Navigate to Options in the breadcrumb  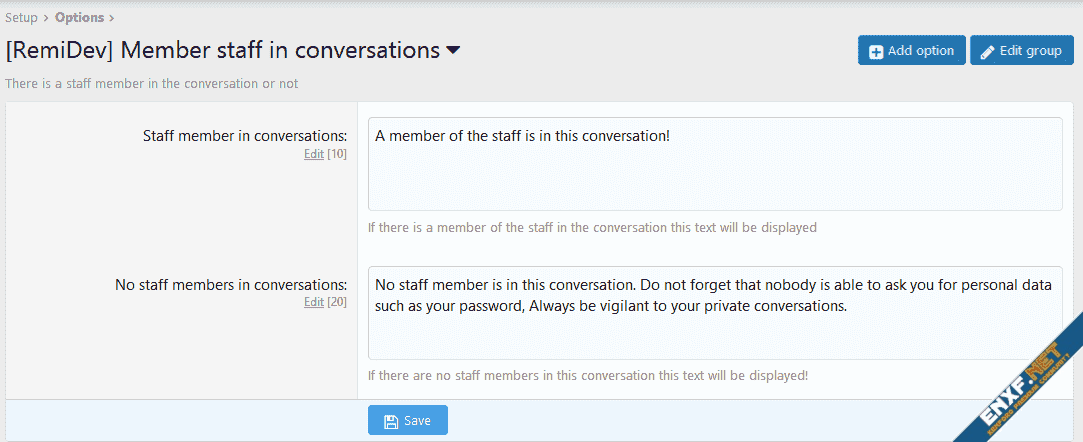point(80,18)
